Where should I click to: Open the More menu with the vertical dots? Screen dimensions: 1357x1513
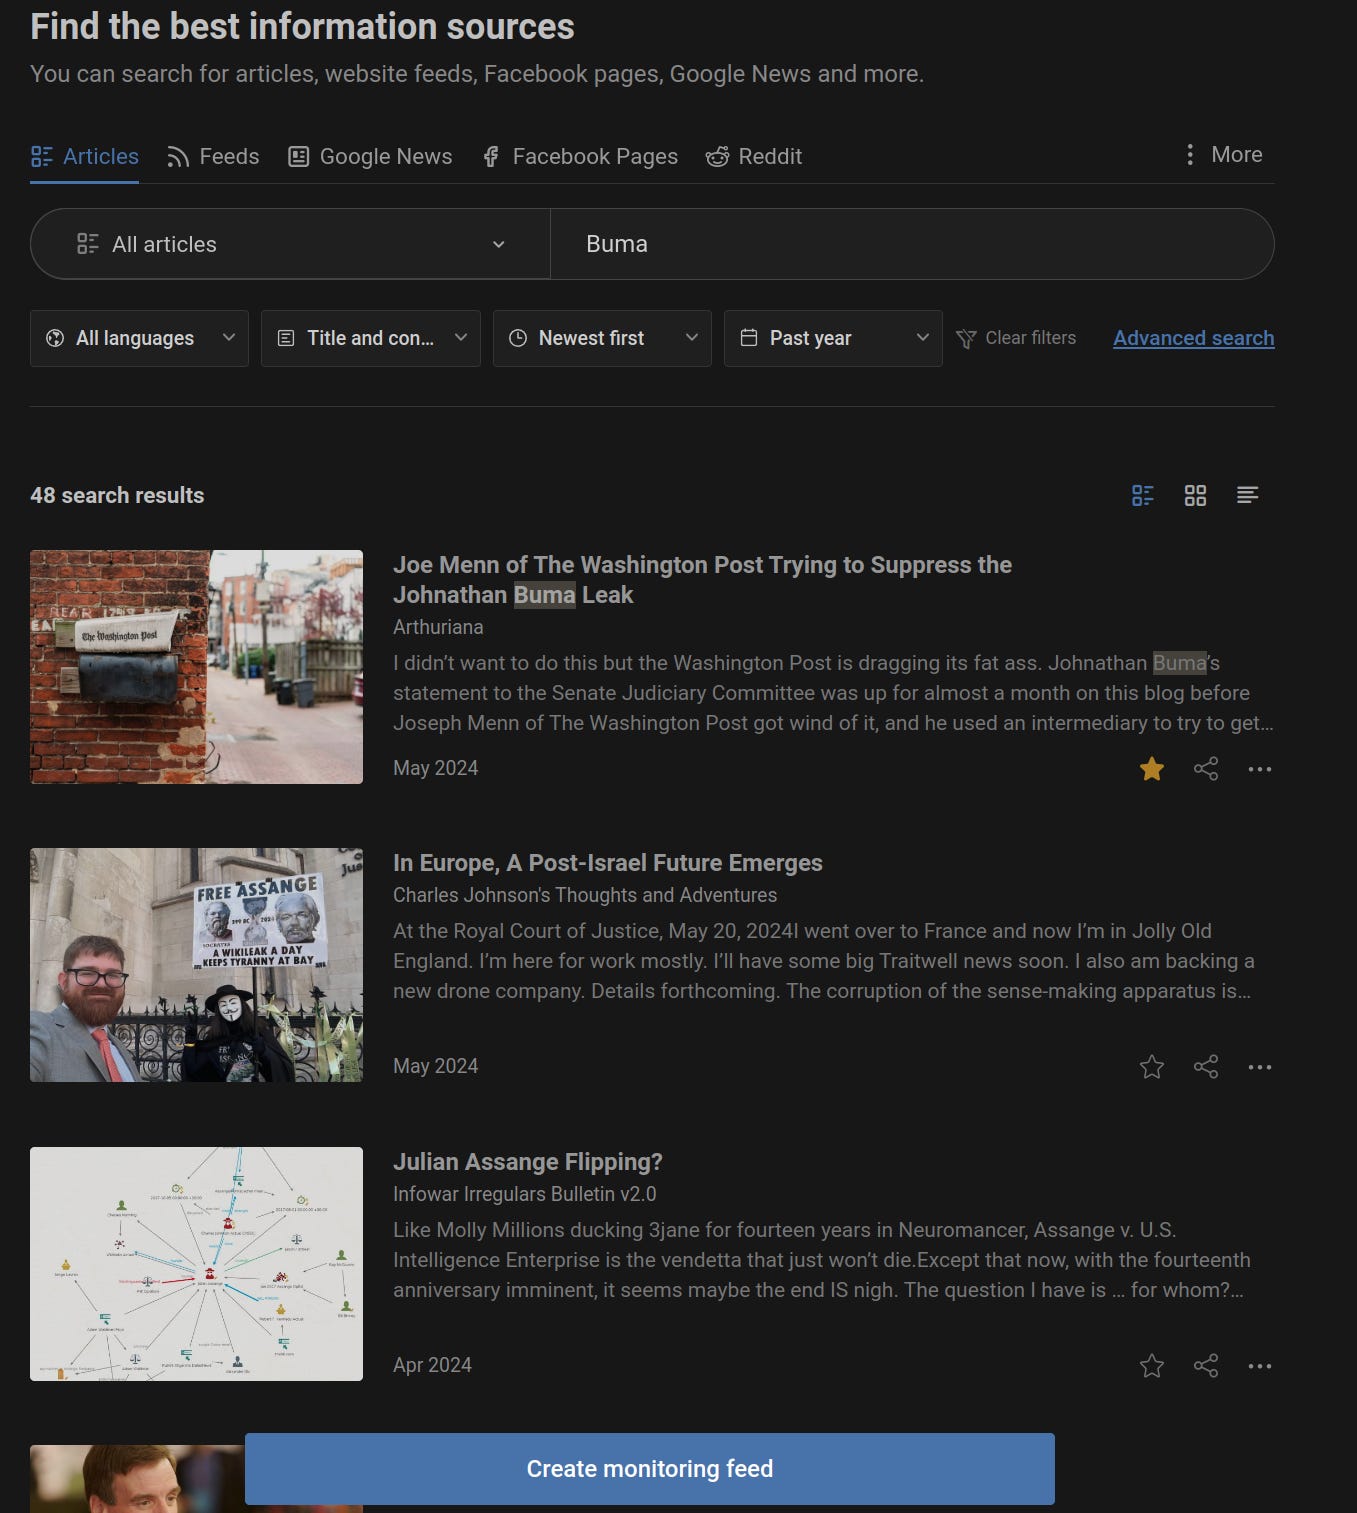coord(1220,155)
